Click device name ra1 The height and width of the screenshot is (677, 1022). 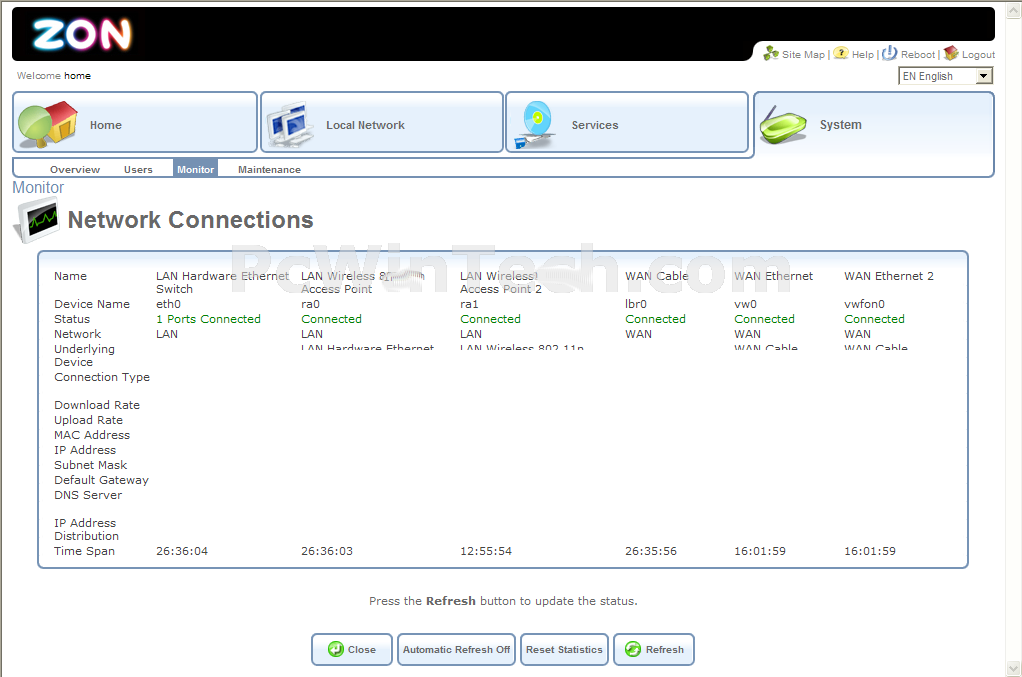[x=469, y=304]
